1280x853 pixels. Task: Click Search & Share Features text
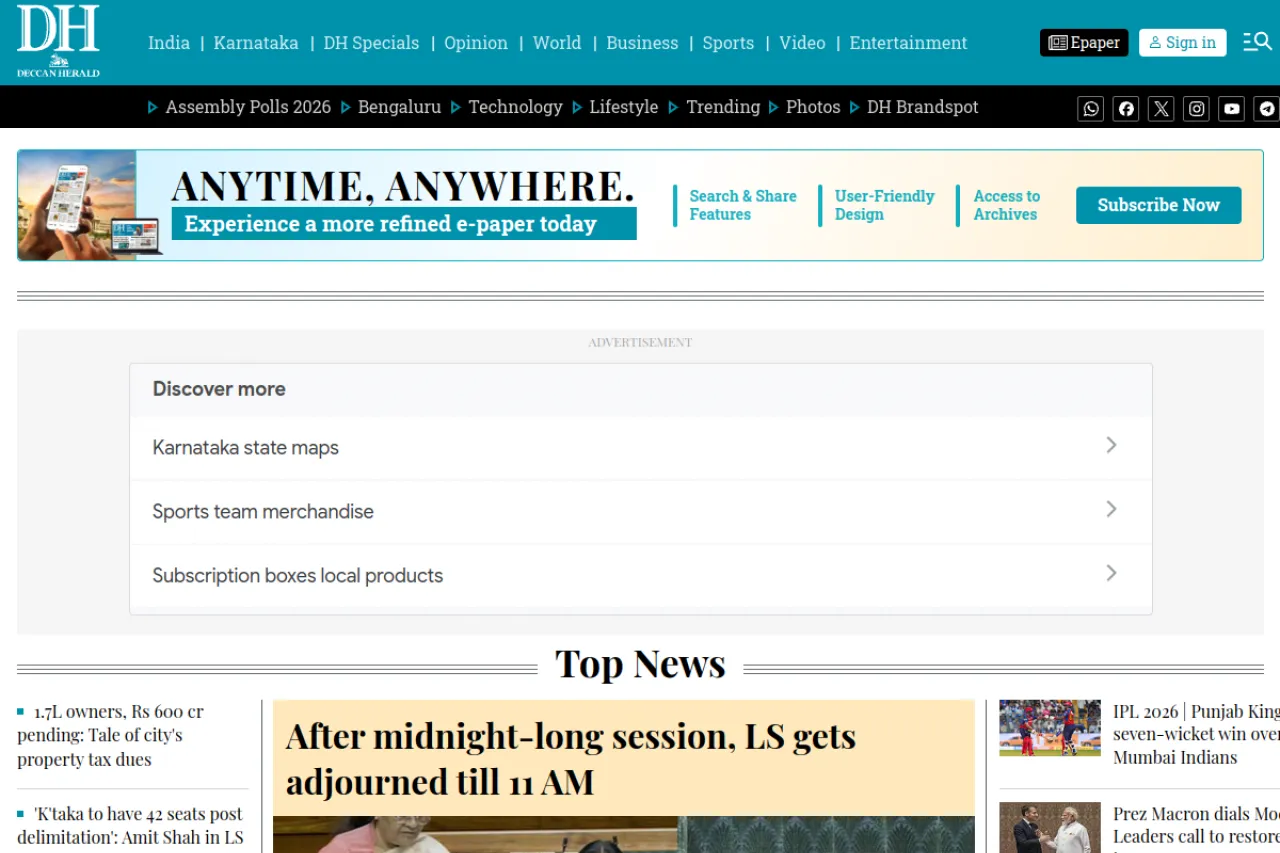tap(743, 205)
